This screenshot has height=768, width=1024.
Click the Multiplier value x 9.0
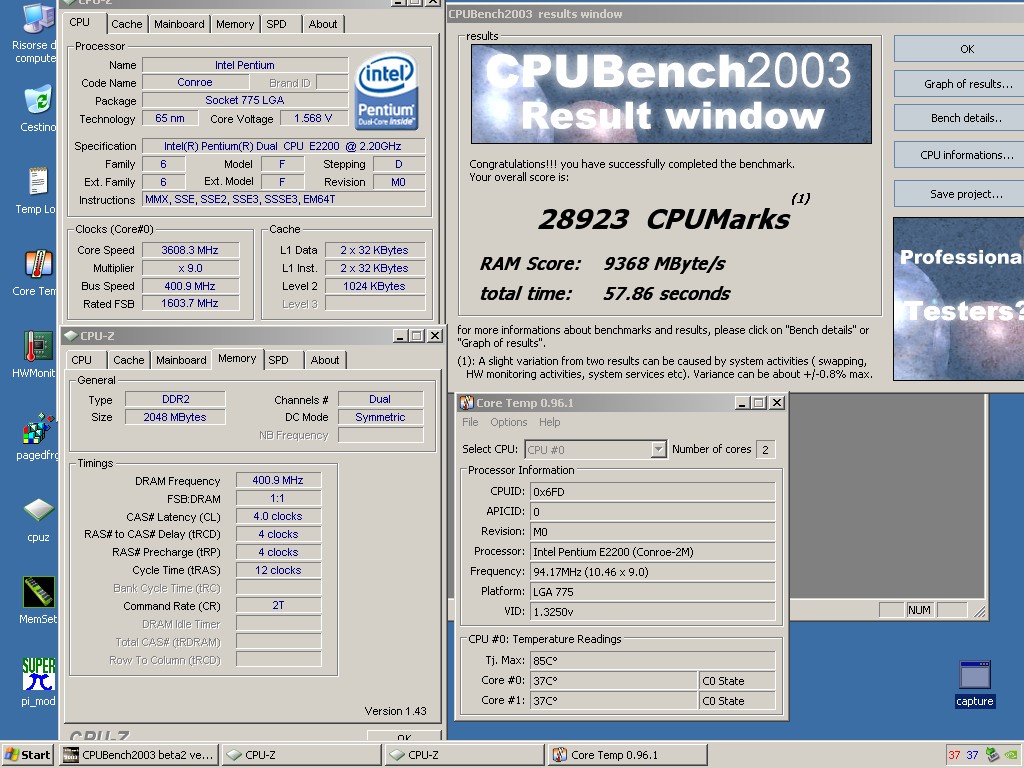click(x=190, y=268)
